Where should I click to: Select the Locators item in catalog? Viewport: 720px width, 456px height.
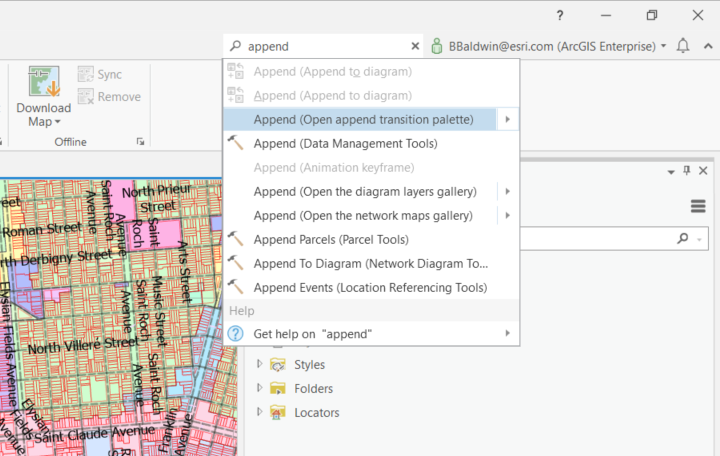click(317, 412)
